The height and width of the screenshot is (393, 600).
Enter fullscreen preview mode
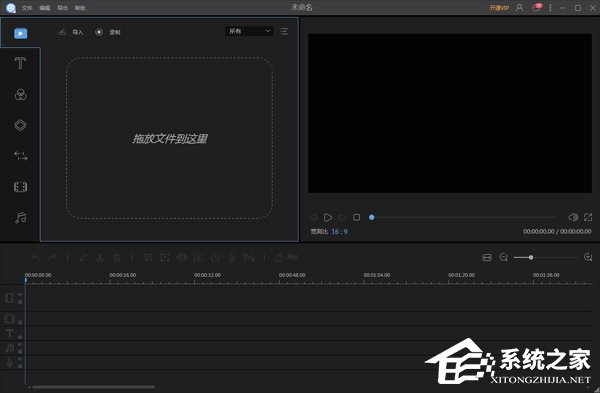[x=588, y=217]
